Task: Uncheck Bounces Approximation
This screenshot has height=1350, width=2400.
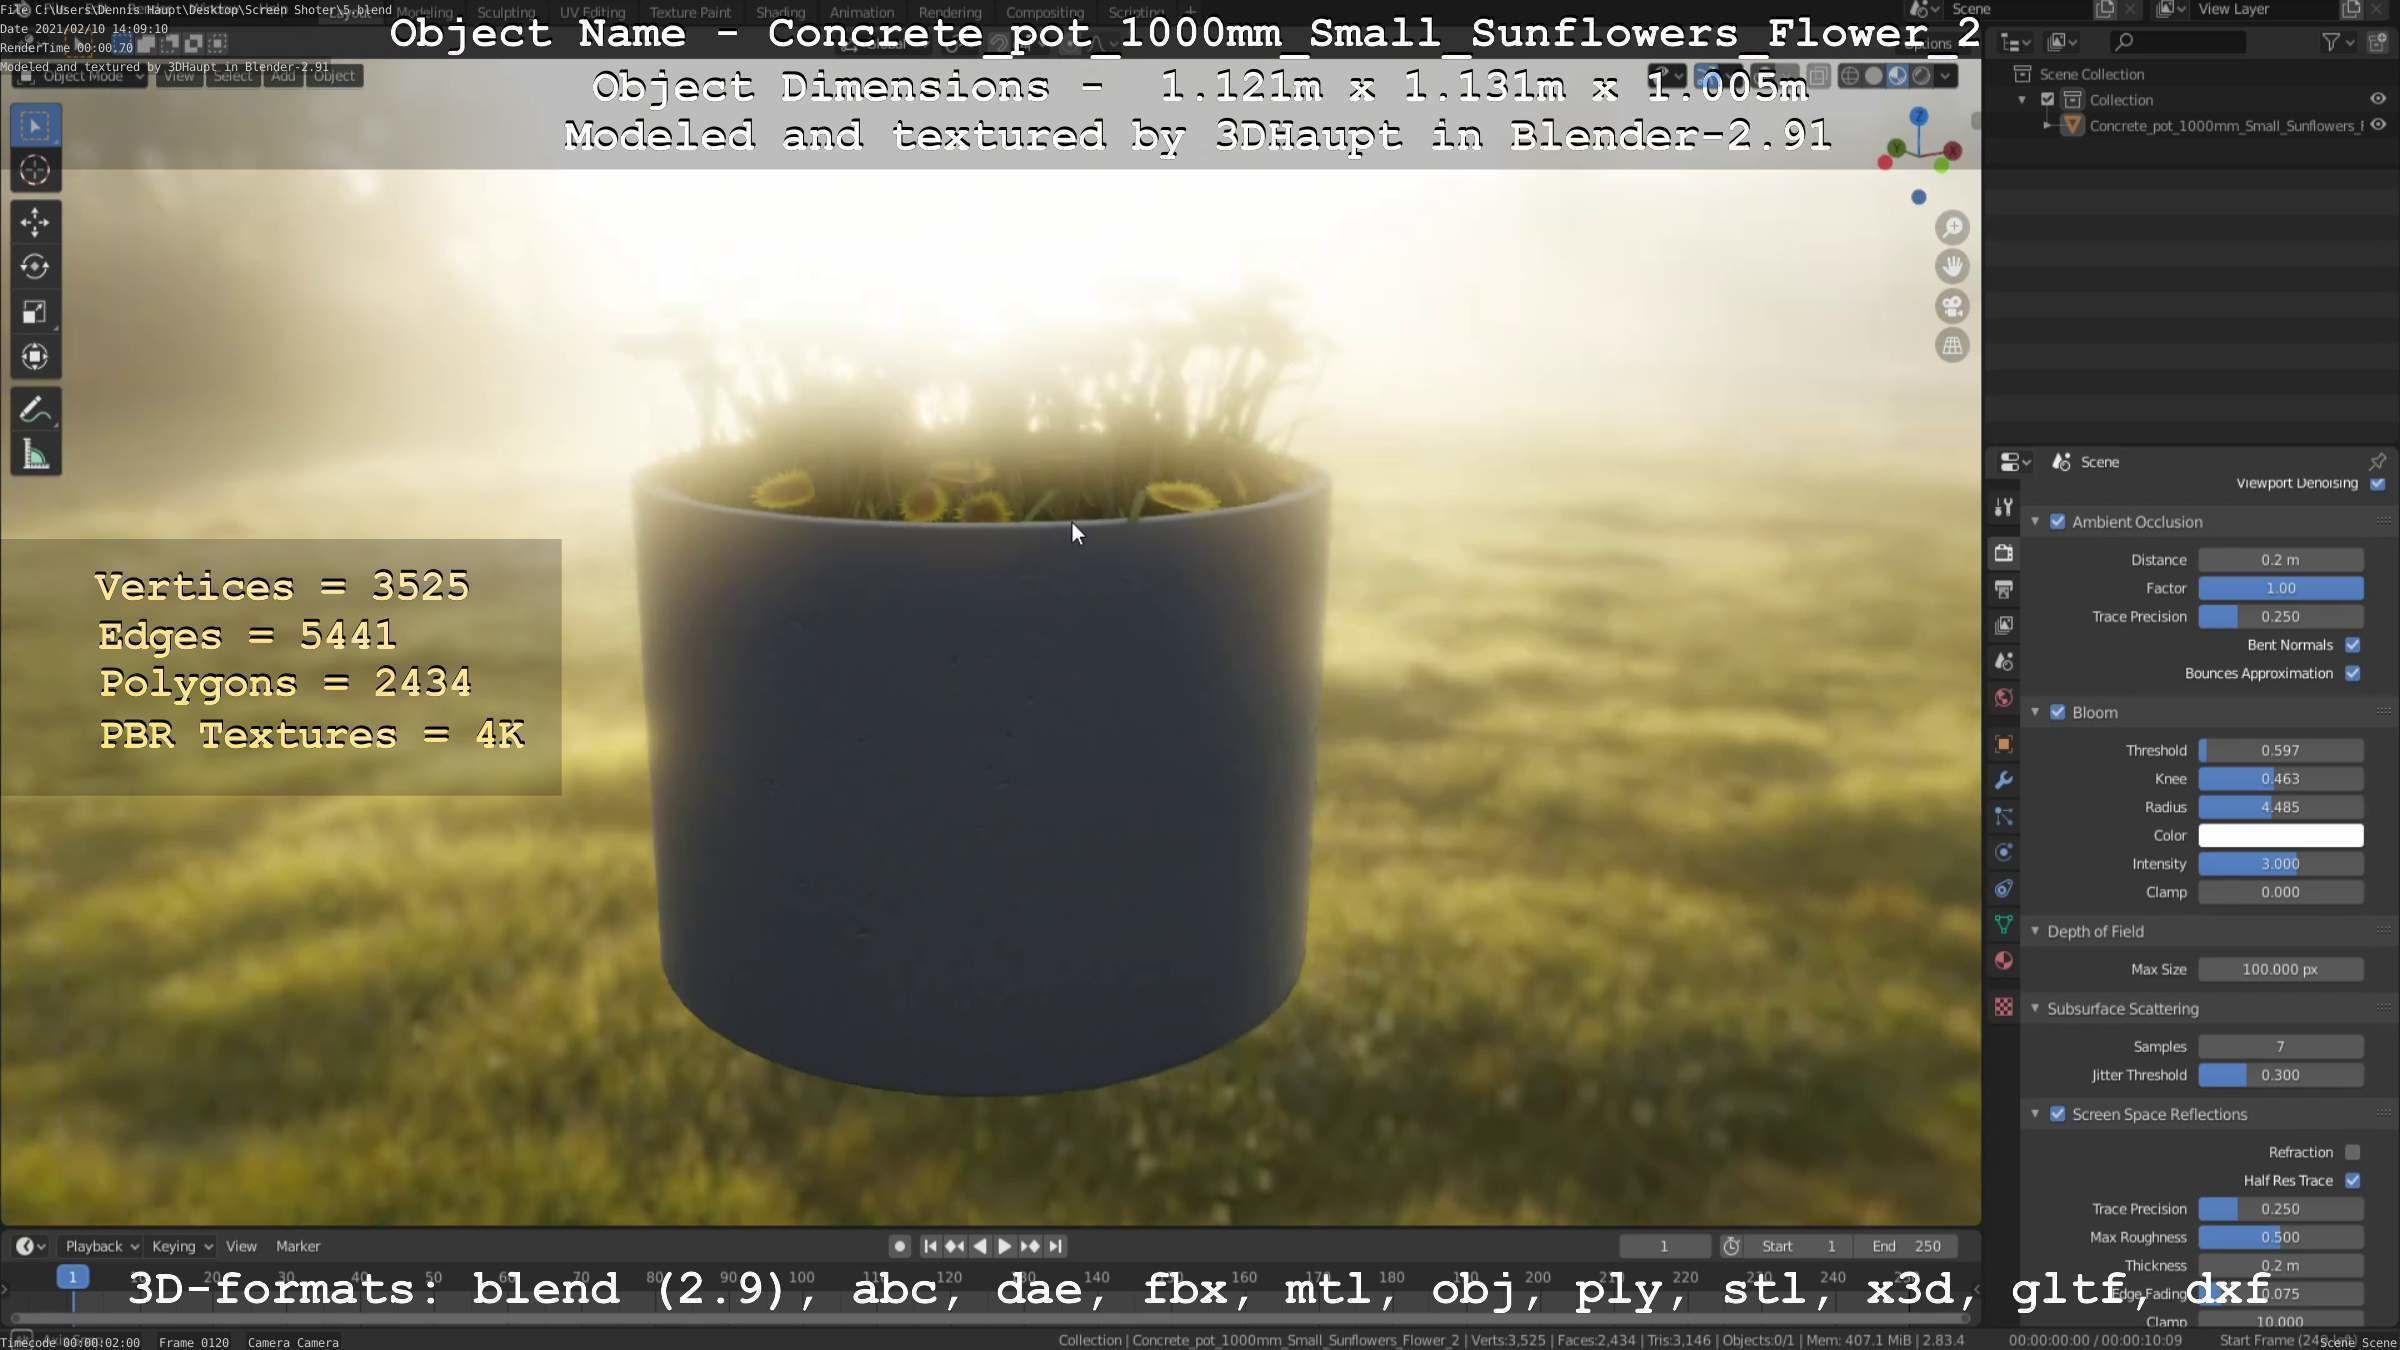Action: pyautogui.click(x=2353, y=674)
